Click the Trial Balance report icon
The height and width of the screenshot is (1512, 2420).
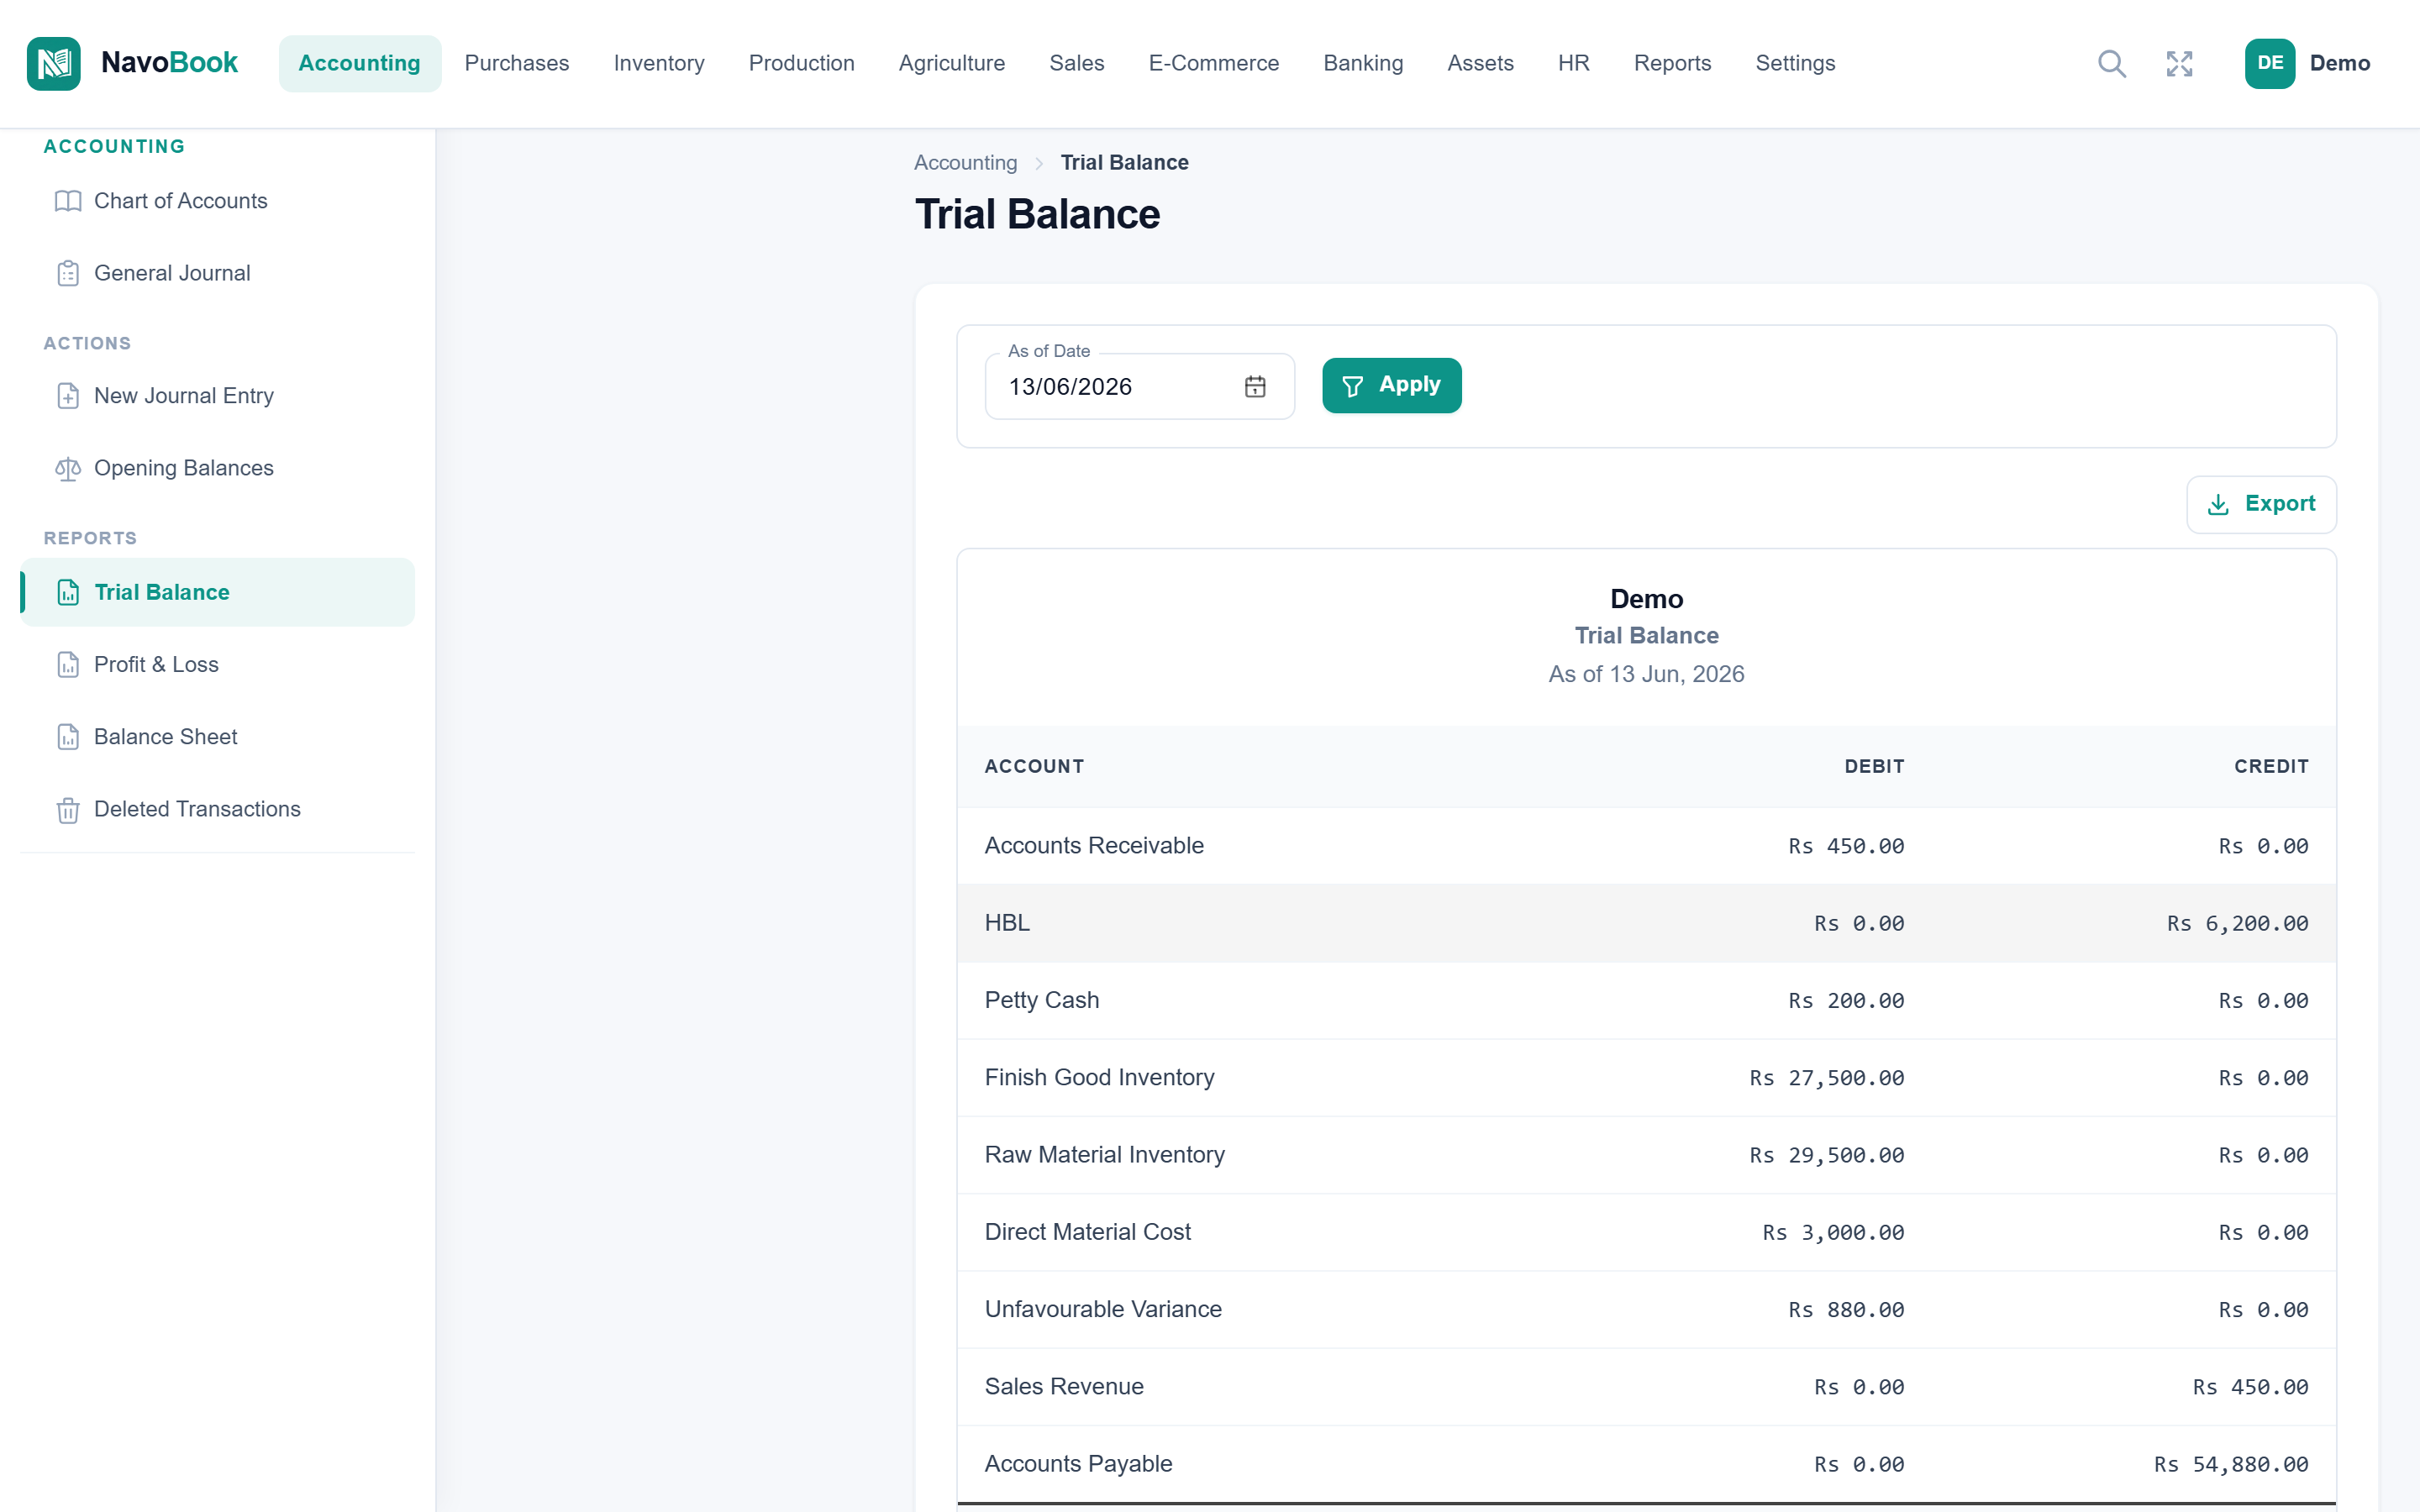pyautogui.click(x=68, y=592)
